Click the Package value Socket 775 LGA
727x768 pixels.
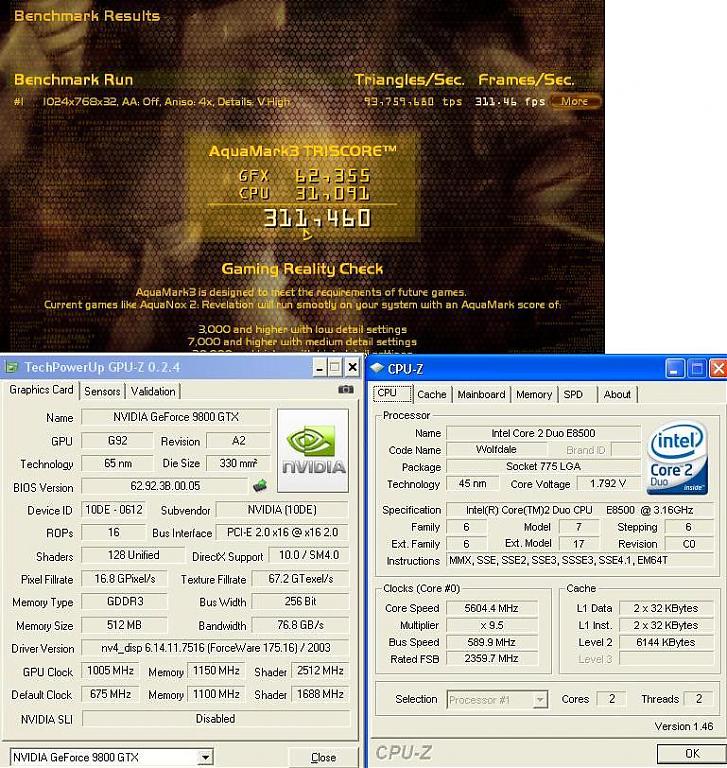point(543,467)
